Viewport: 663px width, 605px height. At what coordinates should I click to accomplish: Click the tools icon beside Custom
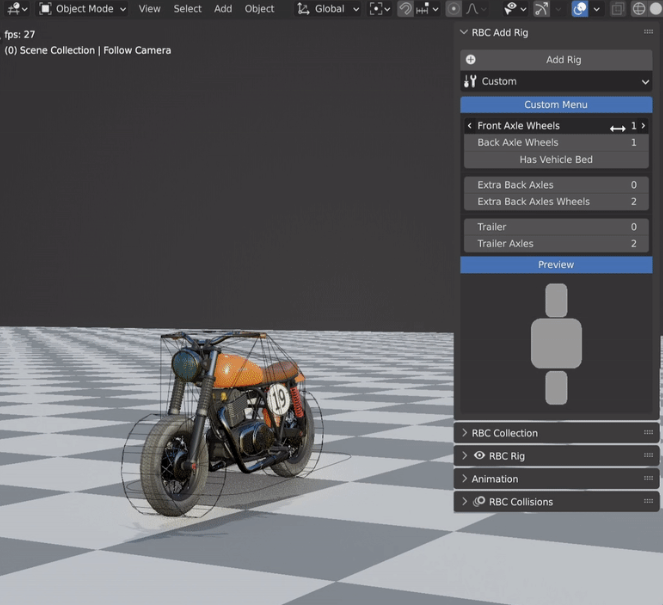tap(470, 81)
